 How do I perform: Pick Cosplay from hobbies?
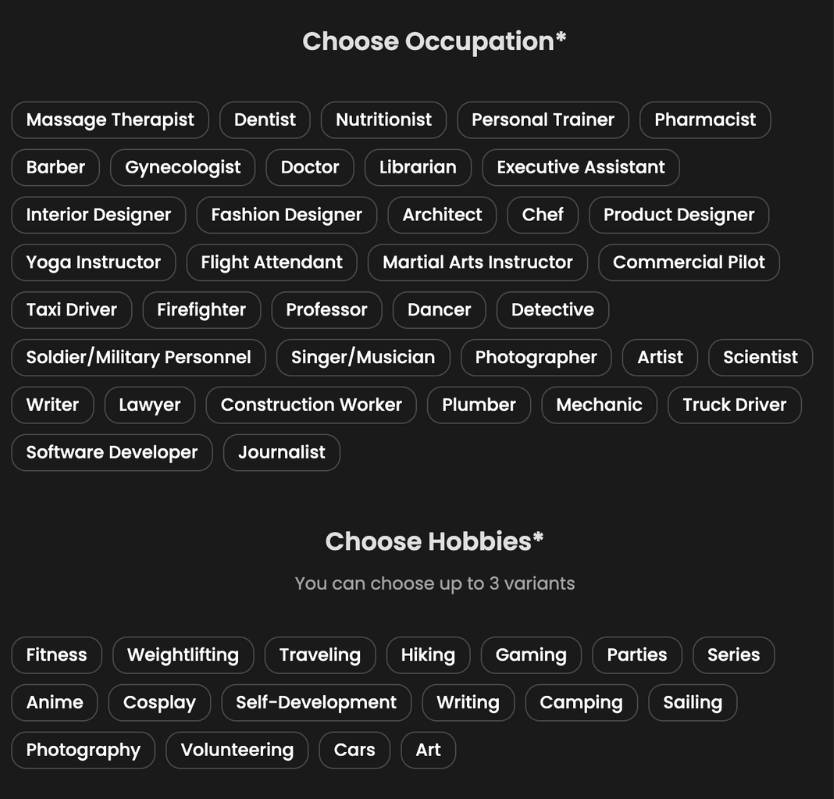pos(158,702)
